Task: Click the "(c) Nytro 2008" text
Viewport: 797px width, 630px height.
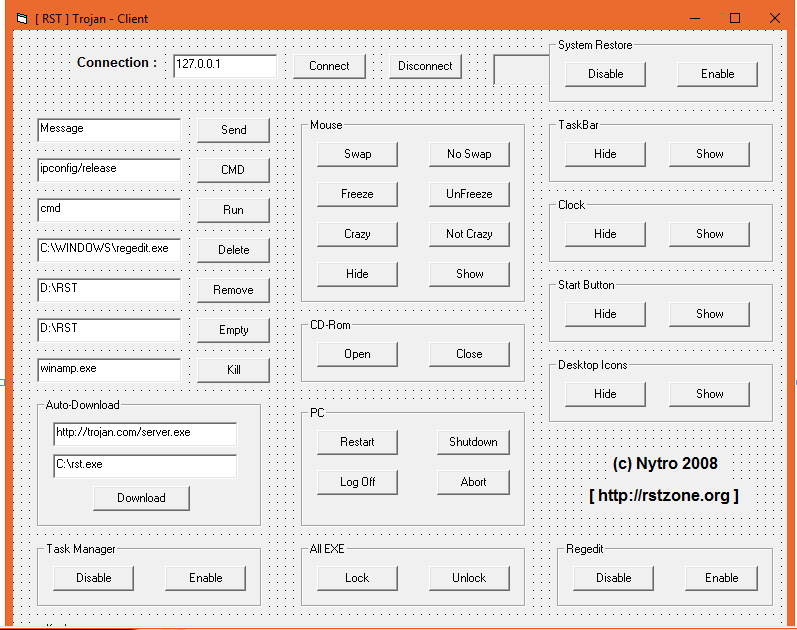Action: (x=665, y=464)
